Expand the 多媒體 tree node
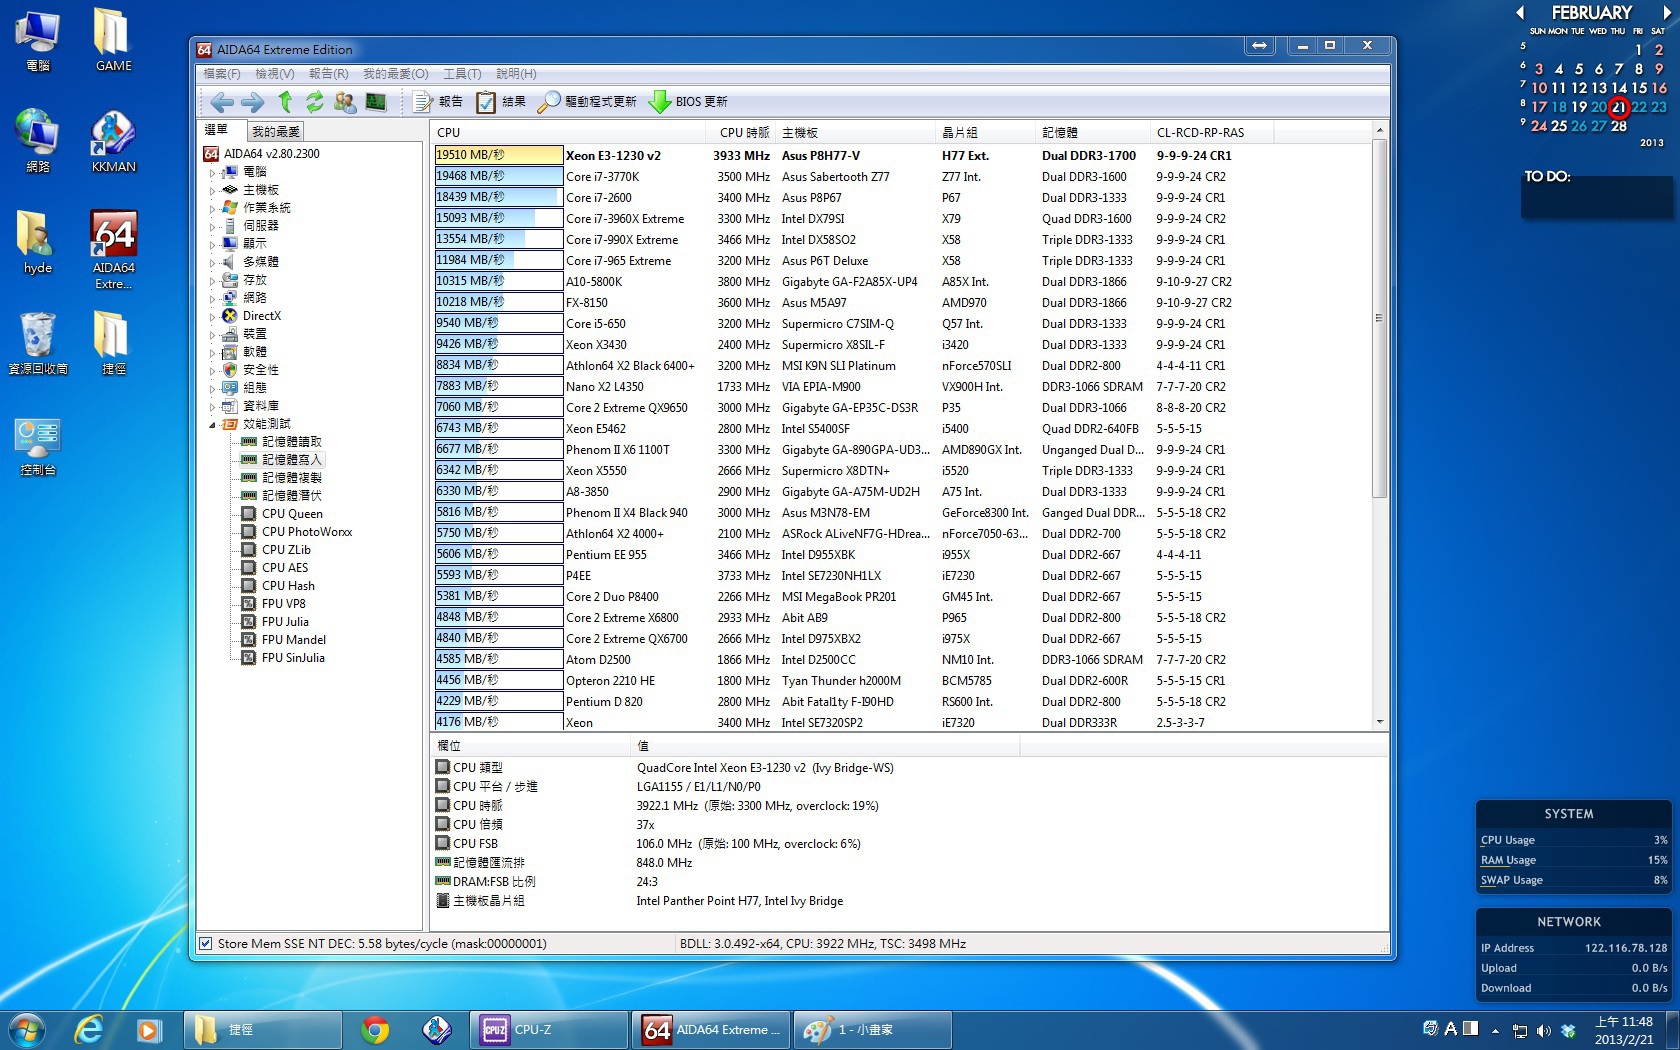The width and height of the screenshot is (1680, 1050). click(x=212, y=263)
